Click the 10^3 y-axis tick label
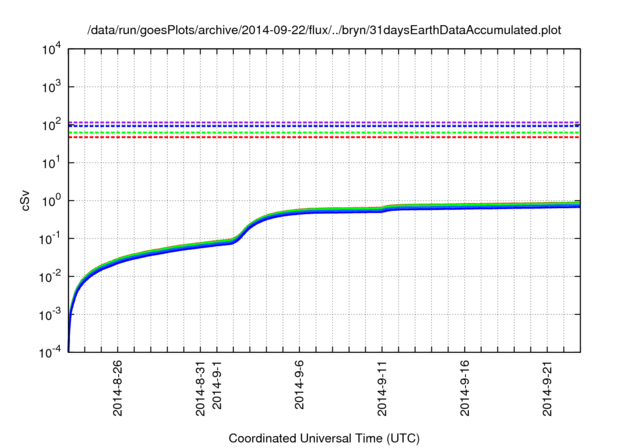640x448 pixels. click(51, 86)
